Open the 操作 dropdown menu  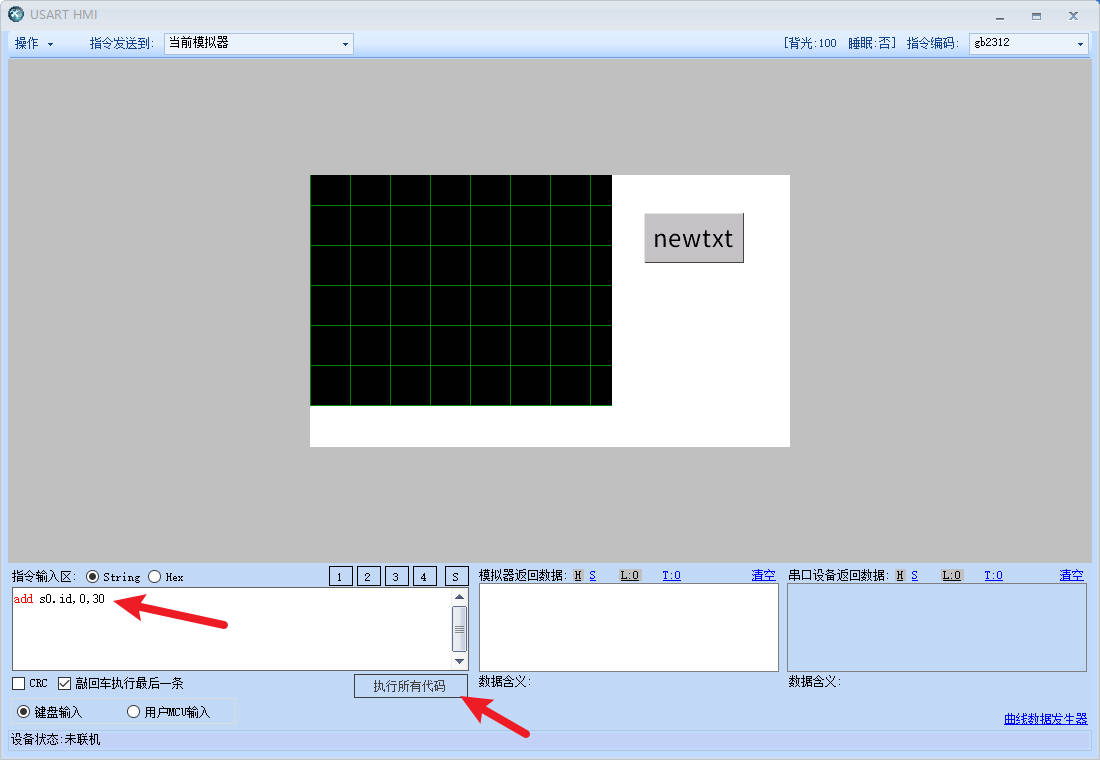coord(34,44)
